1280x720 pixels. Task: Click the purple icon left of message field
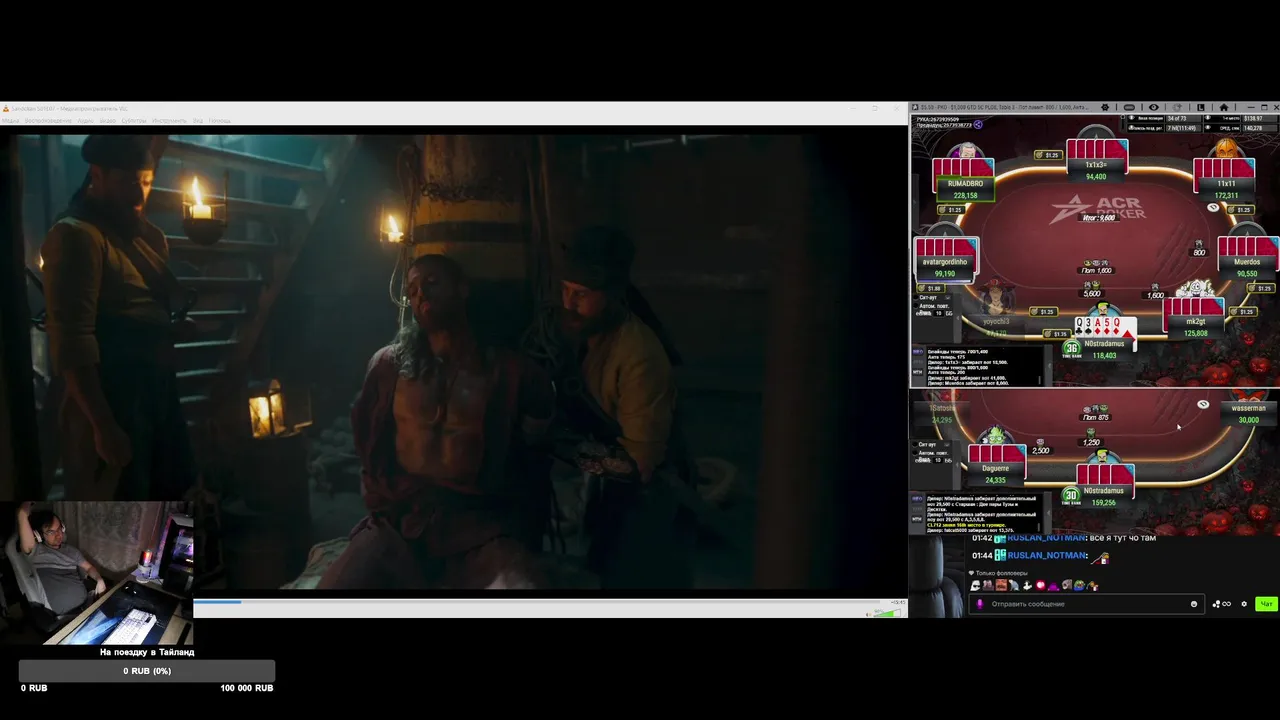tap(979, 604)
